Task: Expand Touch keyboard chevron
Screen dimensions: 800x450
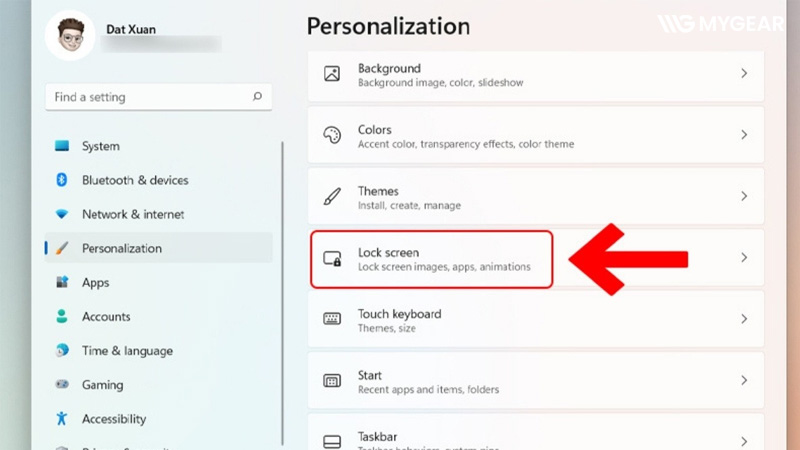Action: (x=743, y=319)
